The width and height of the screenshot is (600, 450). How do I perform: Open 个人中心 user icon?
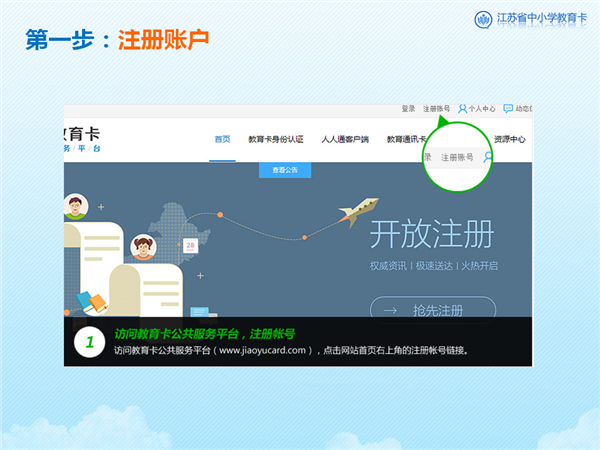[462, 109]
